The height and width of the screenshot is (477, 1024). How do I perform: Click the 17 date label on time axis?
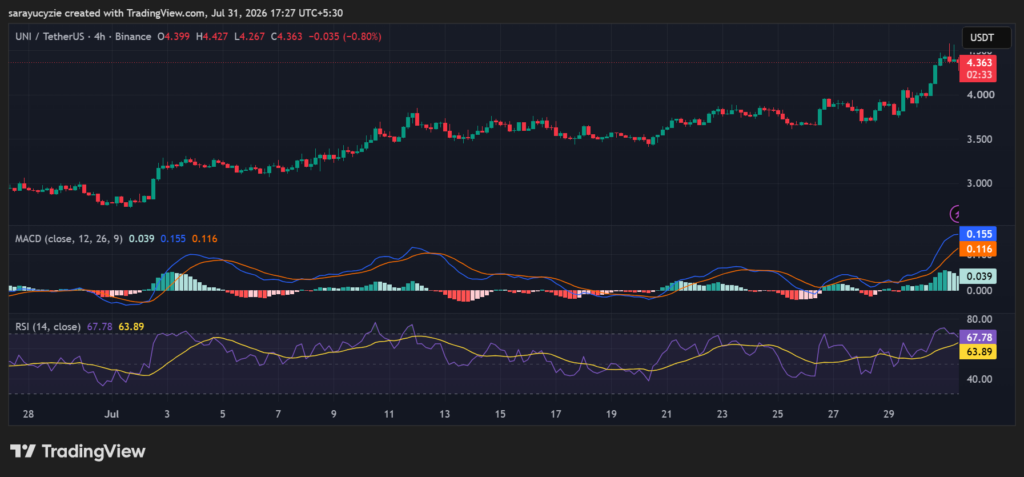556,414
